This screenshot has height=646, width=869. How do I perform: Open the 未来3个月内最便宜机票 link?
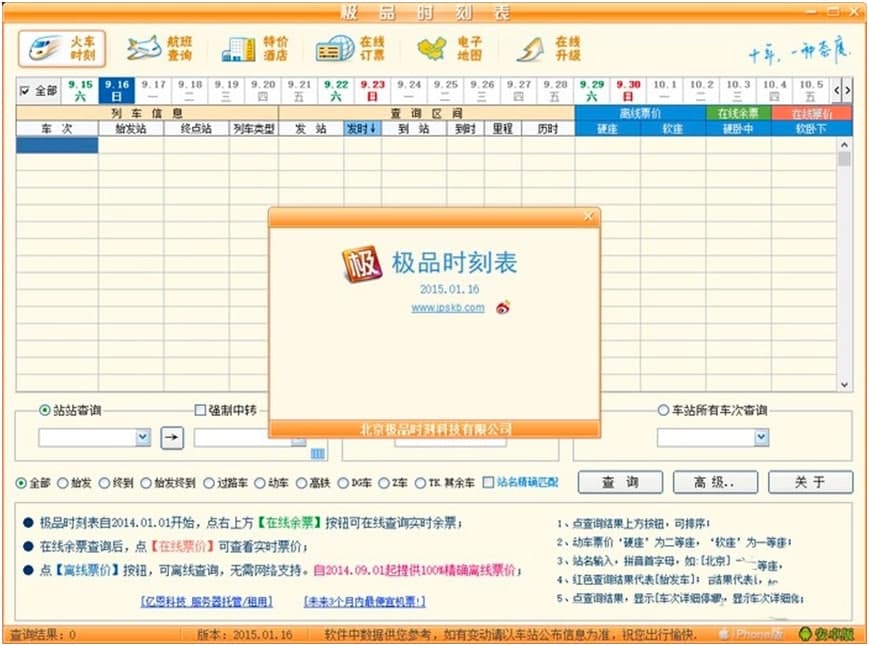click(364, 601)
